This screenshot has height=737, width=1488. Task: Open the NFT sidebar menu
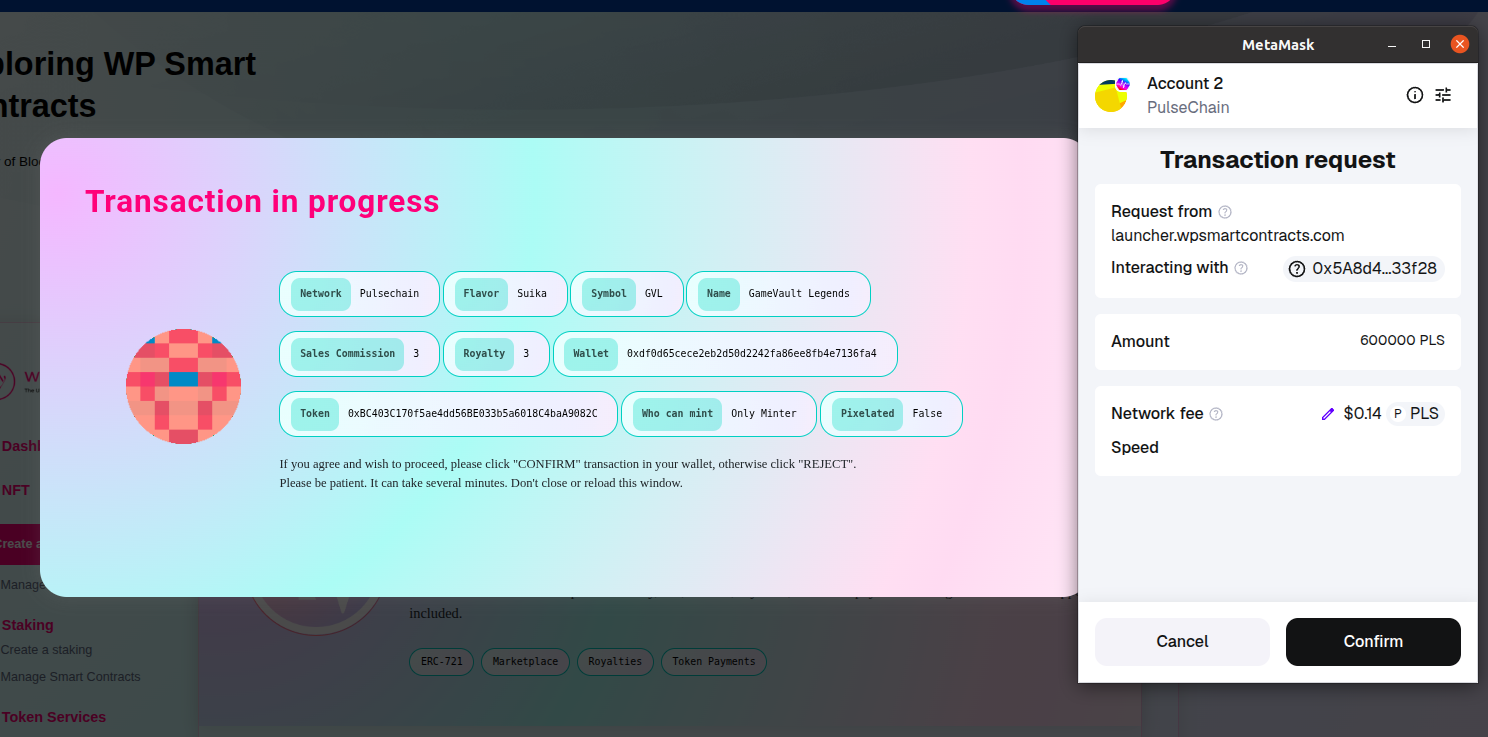tap(16, 490)
